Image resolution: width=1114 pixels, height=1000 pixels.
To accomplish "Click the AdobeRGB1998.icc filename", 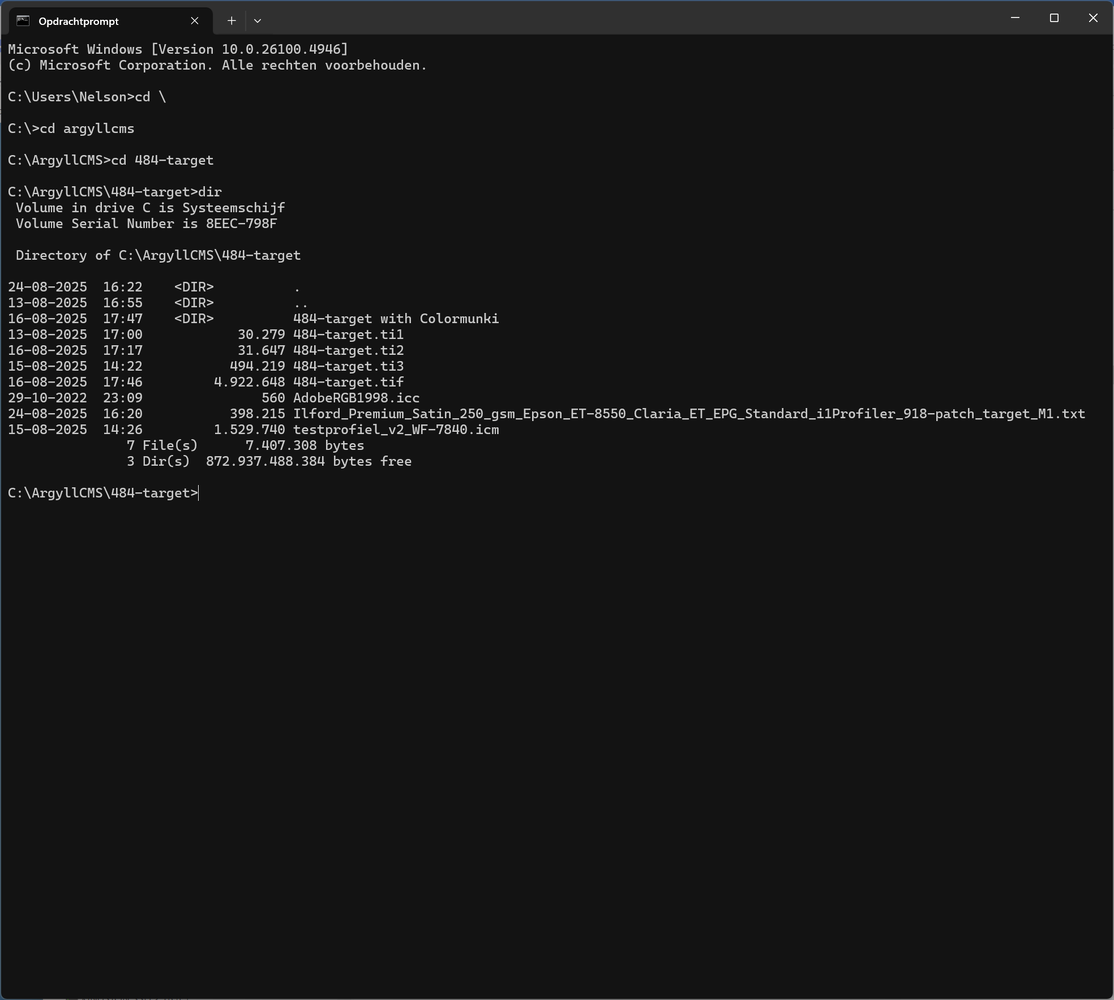I will [356, 398].
